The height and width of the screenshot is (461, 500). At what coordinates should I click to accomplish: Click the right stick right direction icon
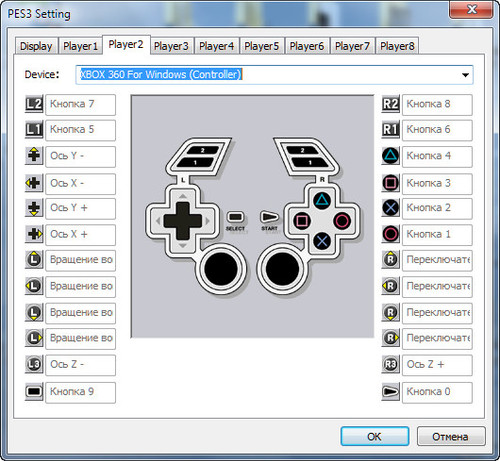point(391,338)
